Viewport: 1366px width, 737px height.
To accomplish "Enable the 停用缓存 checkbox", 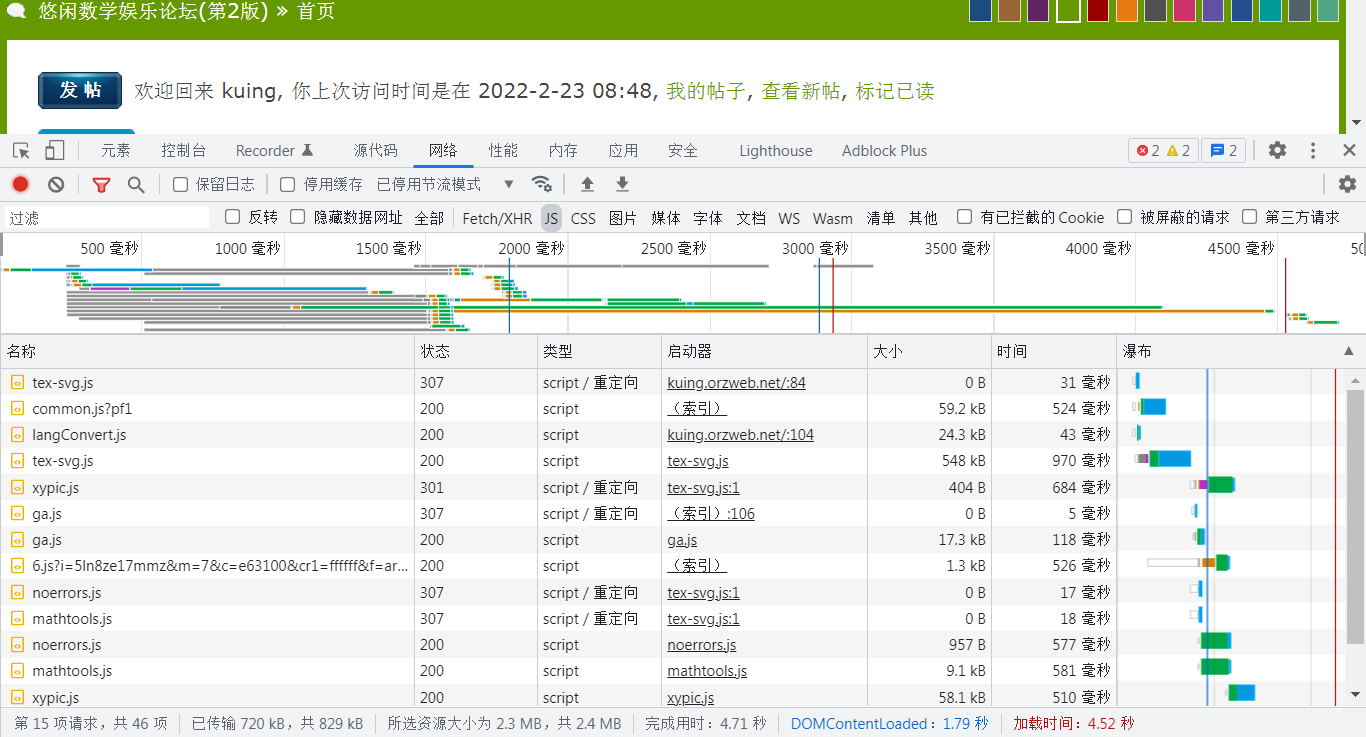I will click(x=287, y=184).
